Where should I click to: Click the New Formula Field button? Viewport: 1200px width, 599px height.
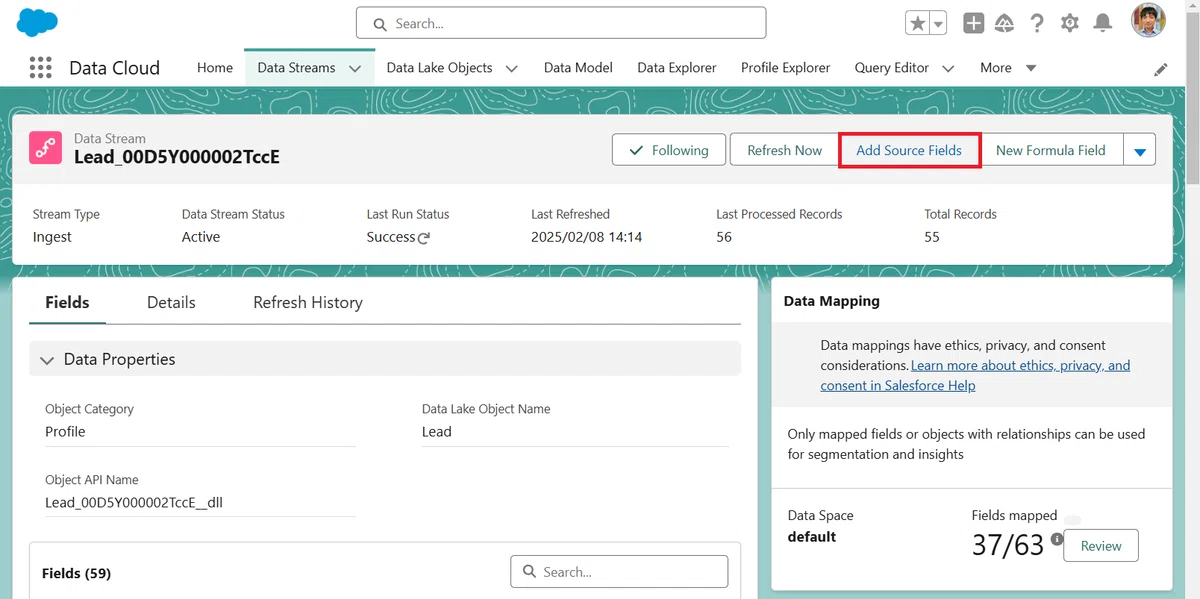(x=1051, y=150)
